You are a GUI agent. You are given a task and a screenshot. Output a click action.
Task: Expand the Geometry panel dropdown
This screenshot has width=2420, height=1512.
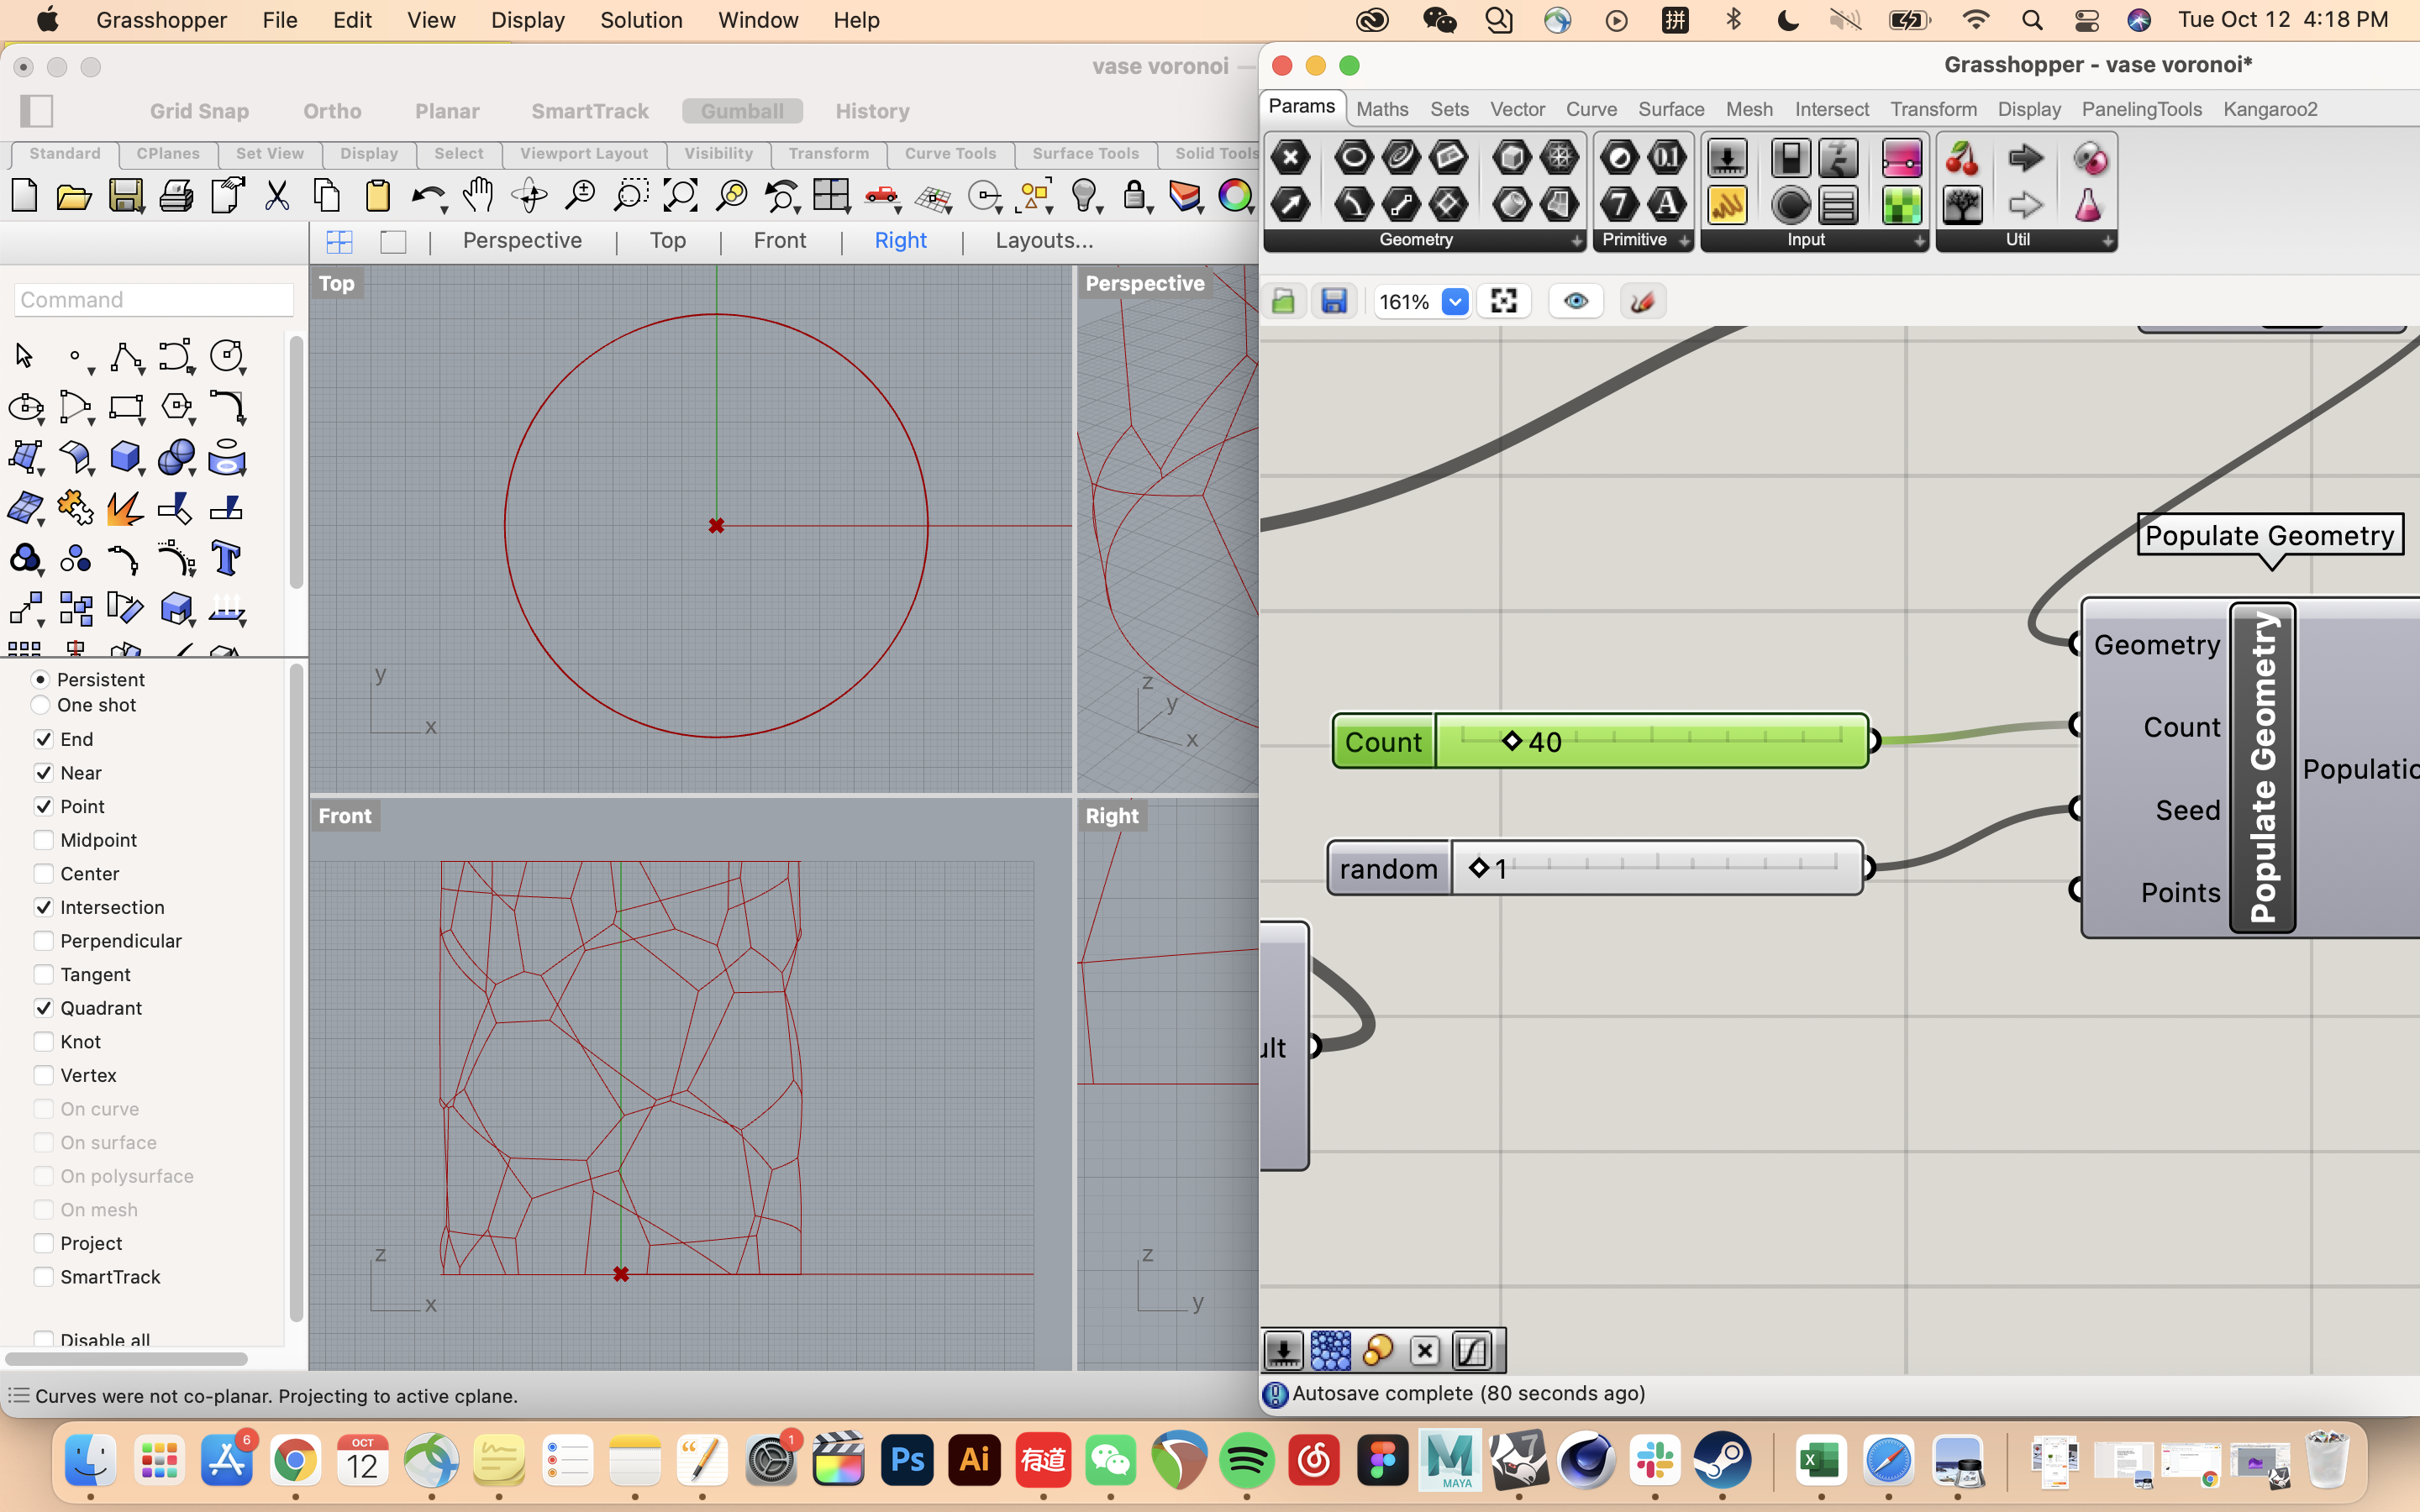(x=1576, y=241)
